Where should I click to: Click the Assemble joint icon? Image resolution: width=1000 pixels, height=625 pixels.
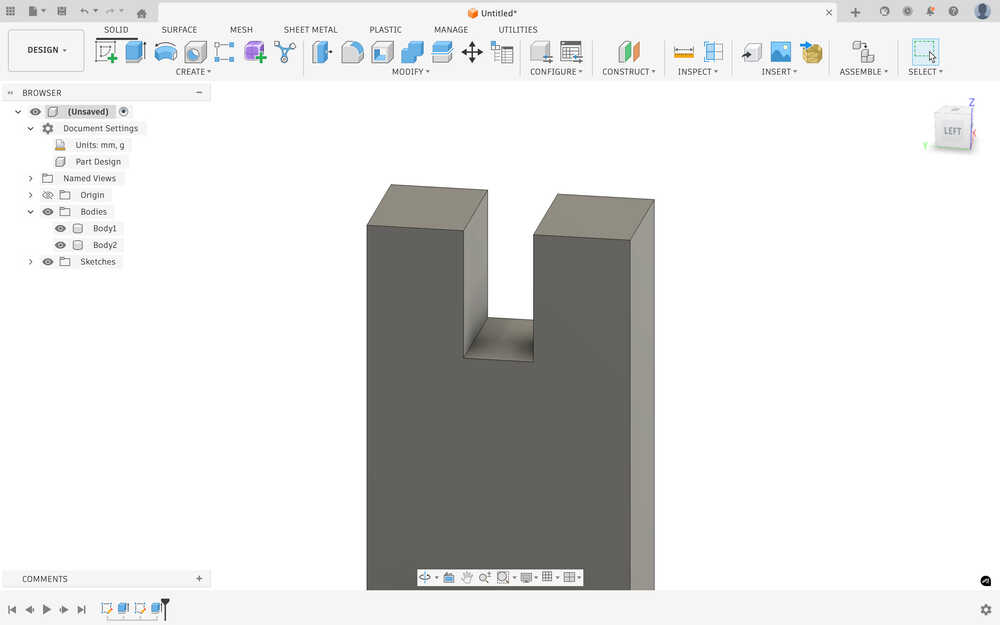(864, 52)
